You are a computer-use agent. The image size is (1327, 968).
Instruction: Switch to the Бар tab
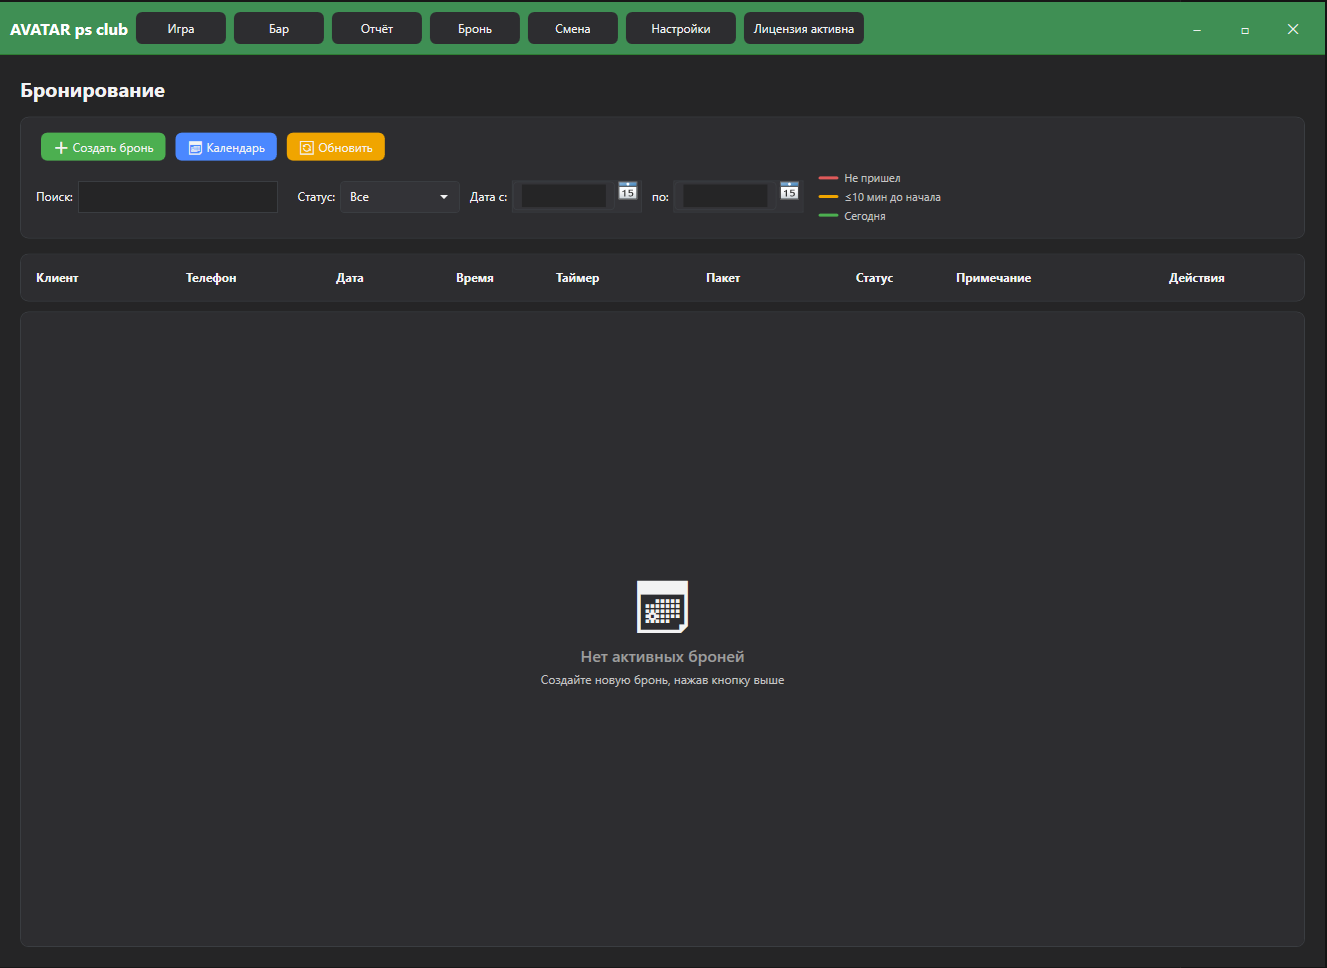click(x=279, y=29)
